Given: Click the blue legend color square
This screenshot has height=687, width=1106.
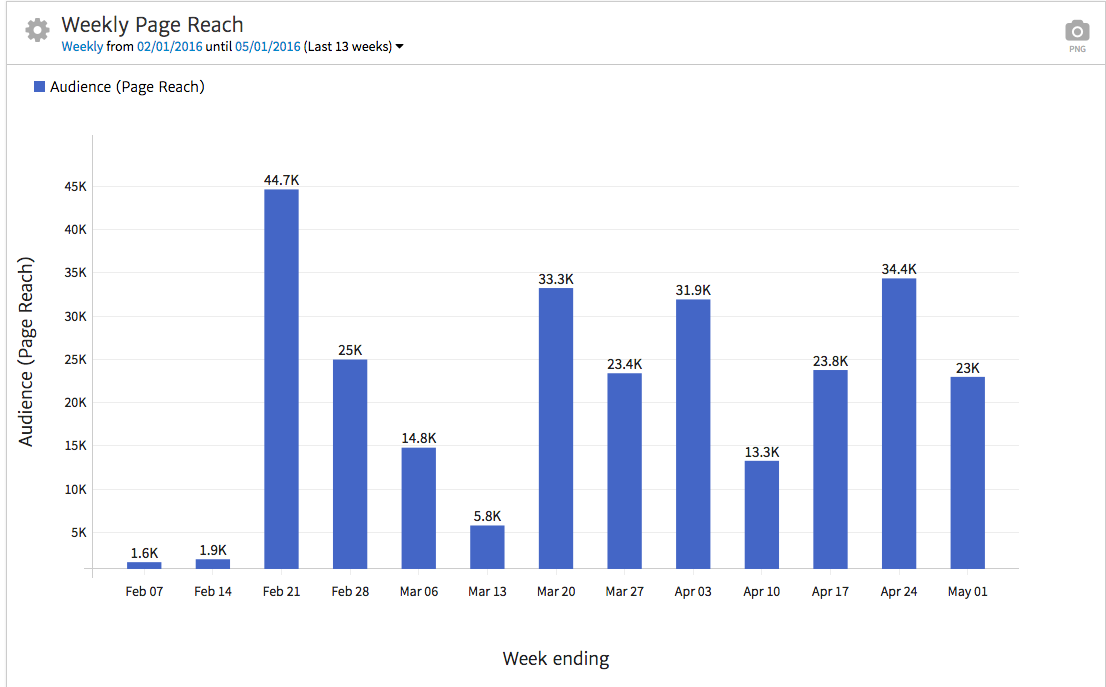Looking at the screenshot, I should [x=40, y=87].
